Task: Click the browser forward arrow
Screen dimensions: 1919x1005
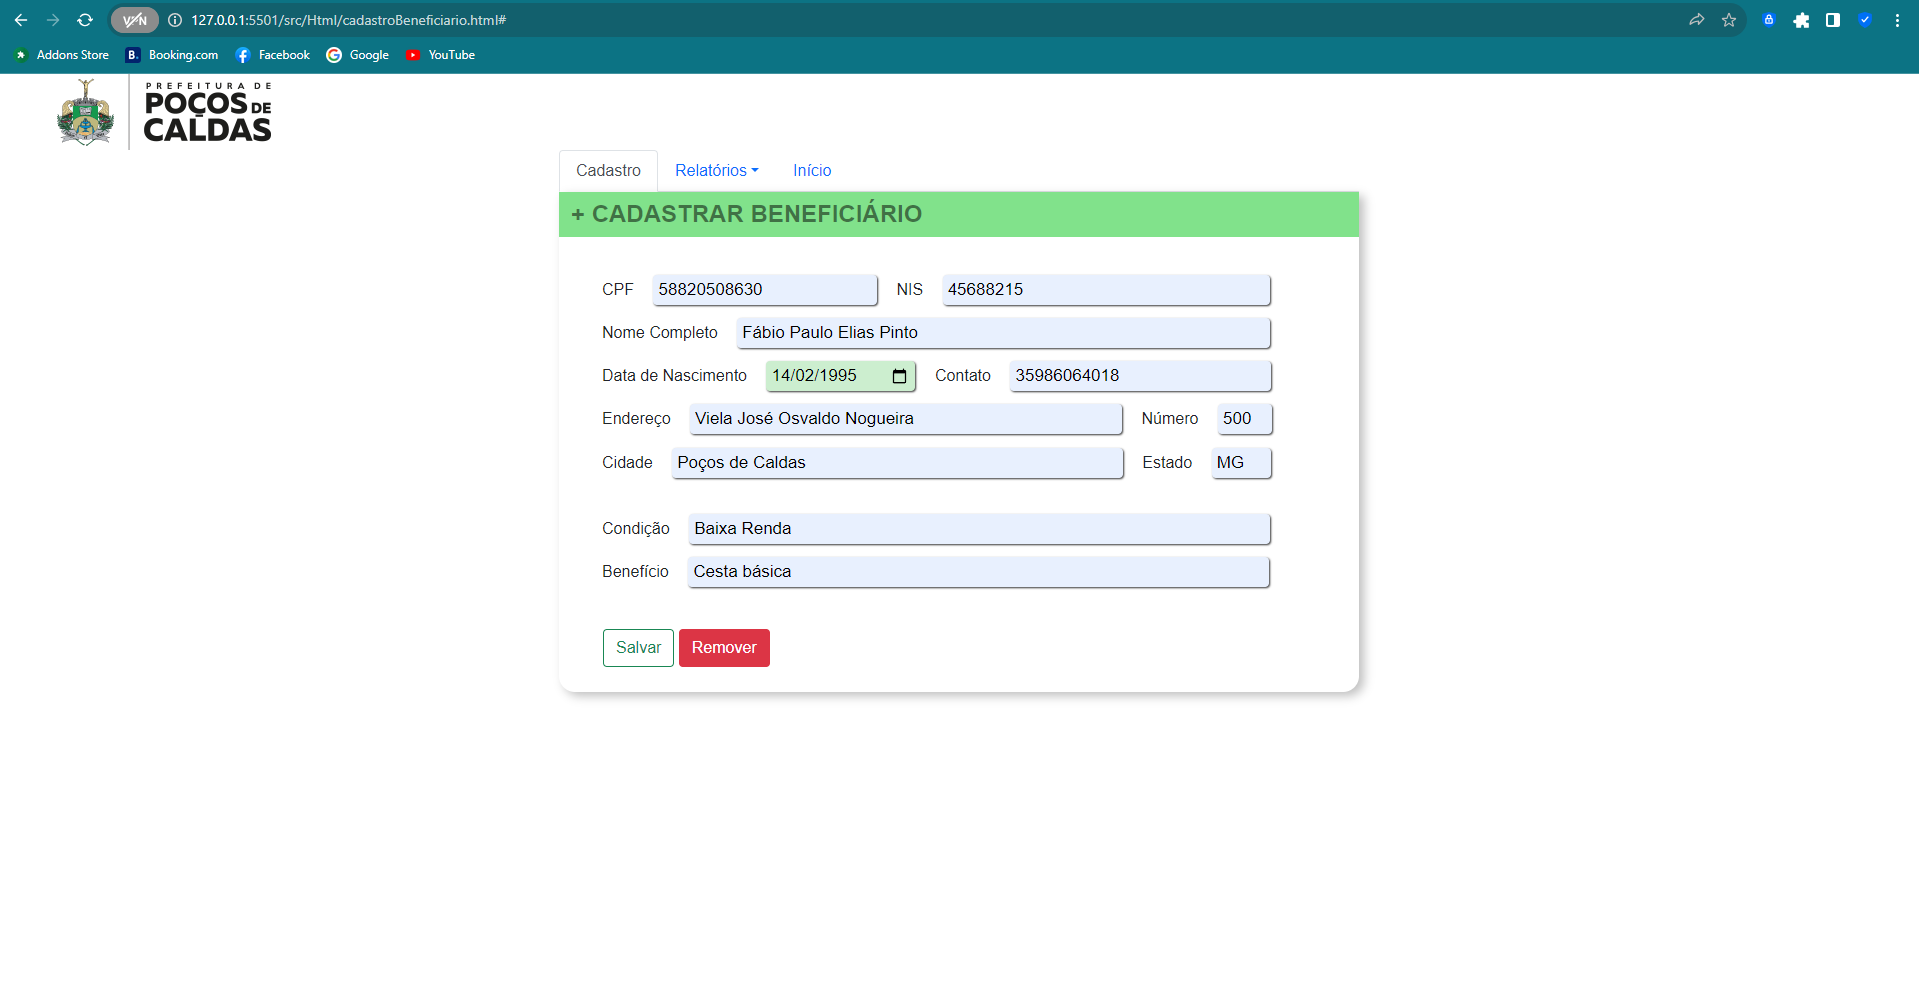Action: point(53,20)
